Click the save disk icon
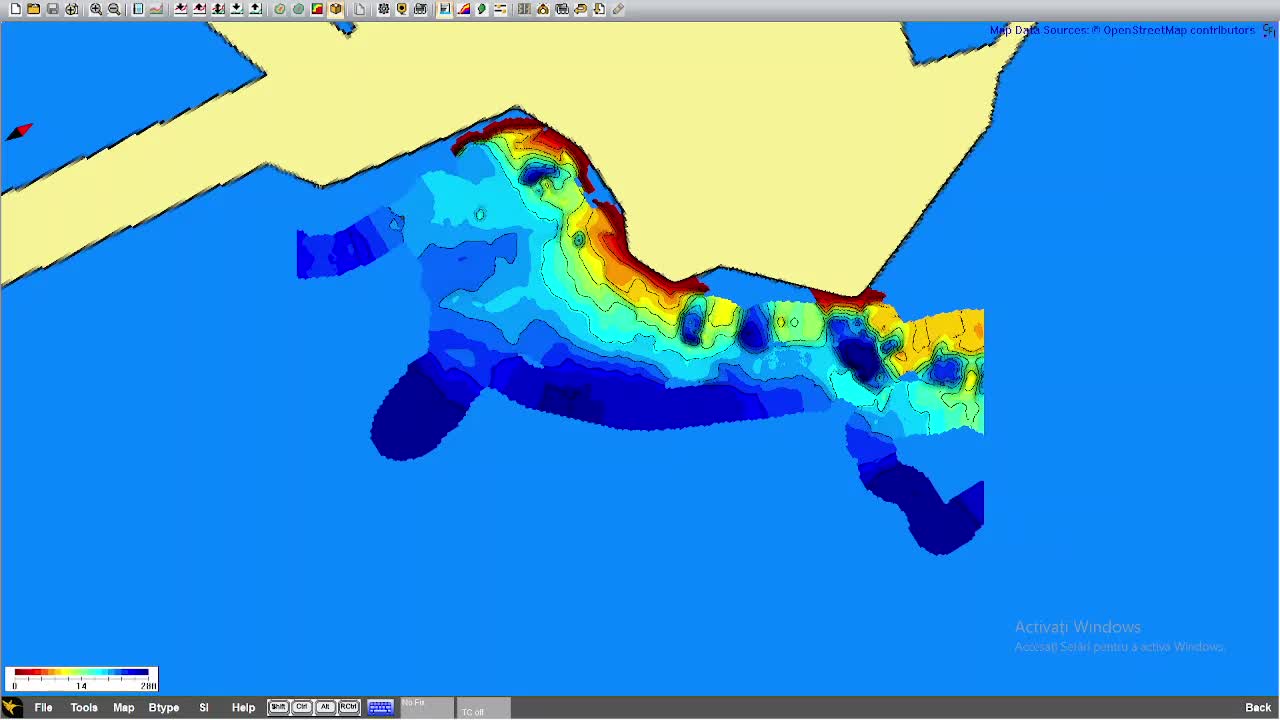Viewport: 1280px width, 720px height. click(53, 9)
